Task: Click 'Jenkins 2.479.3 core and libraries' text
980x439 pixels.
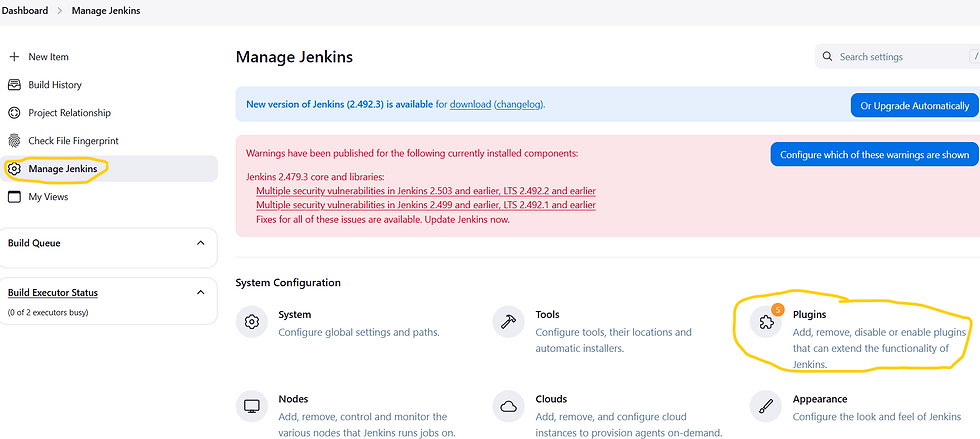Action: [x=315, y=176]
